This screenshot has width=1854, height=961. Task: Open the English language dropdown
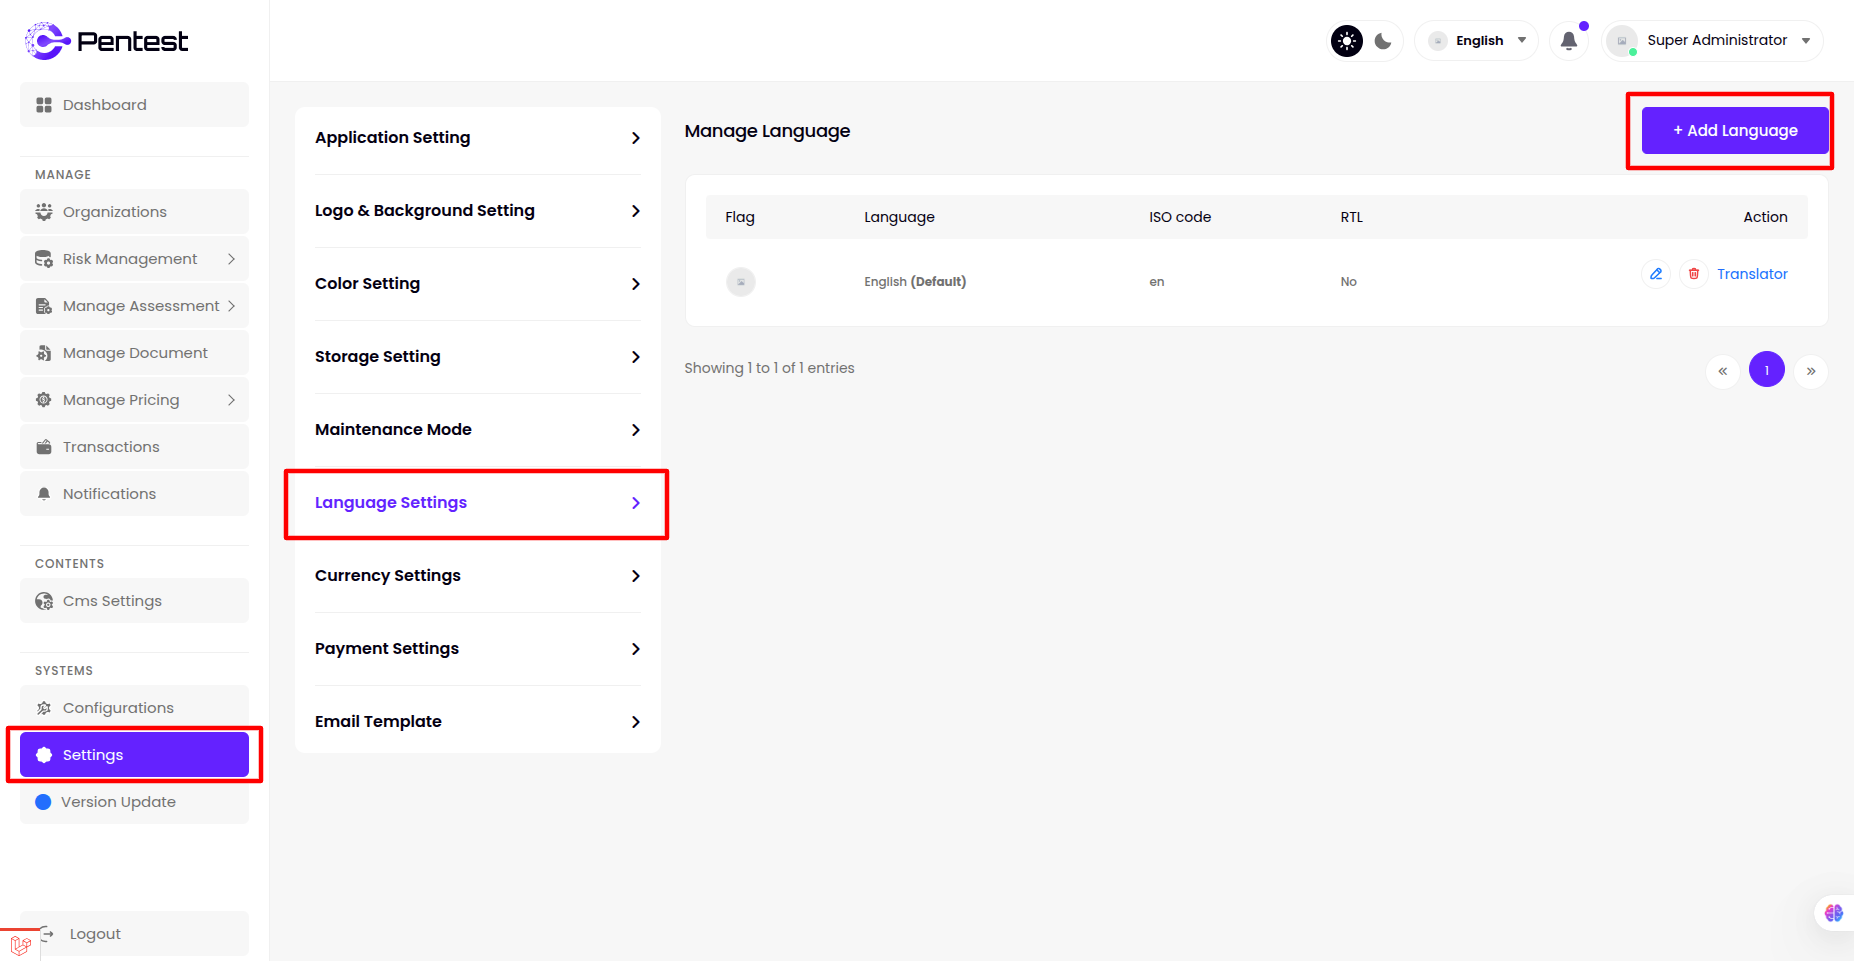[x=1477, y=41]
